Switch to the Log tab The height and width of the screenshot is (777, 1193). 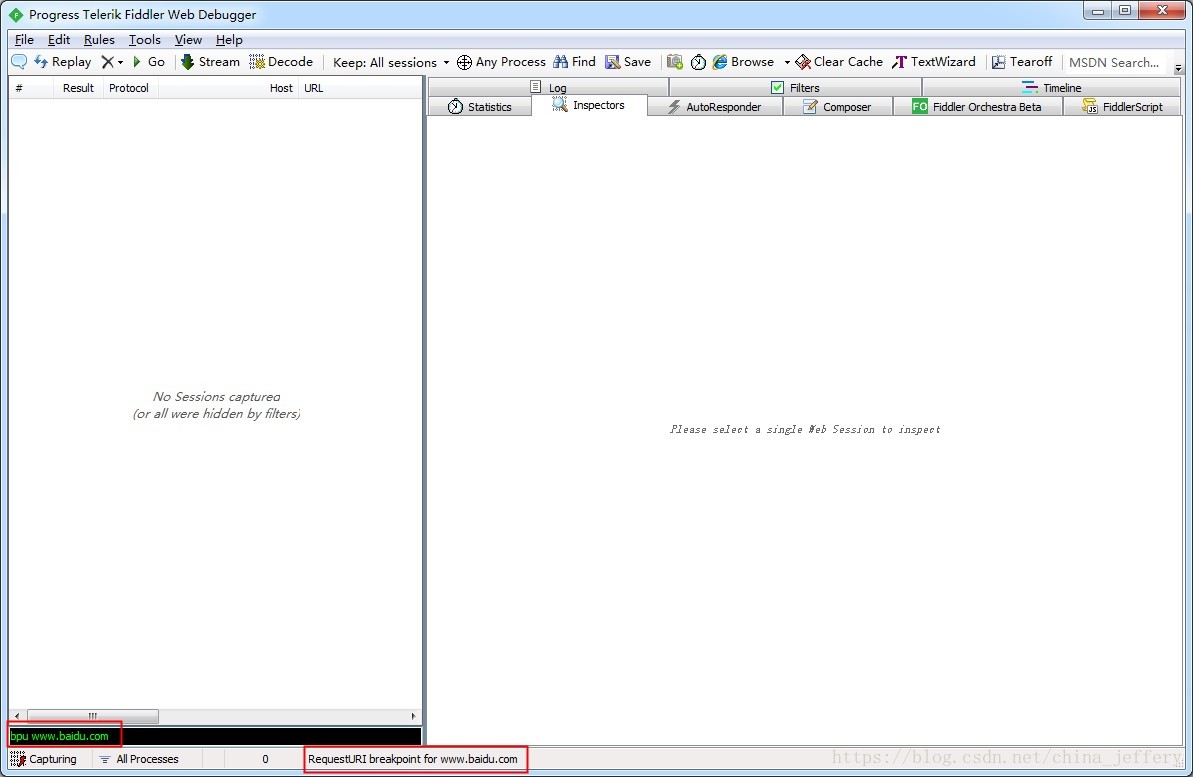549,87
